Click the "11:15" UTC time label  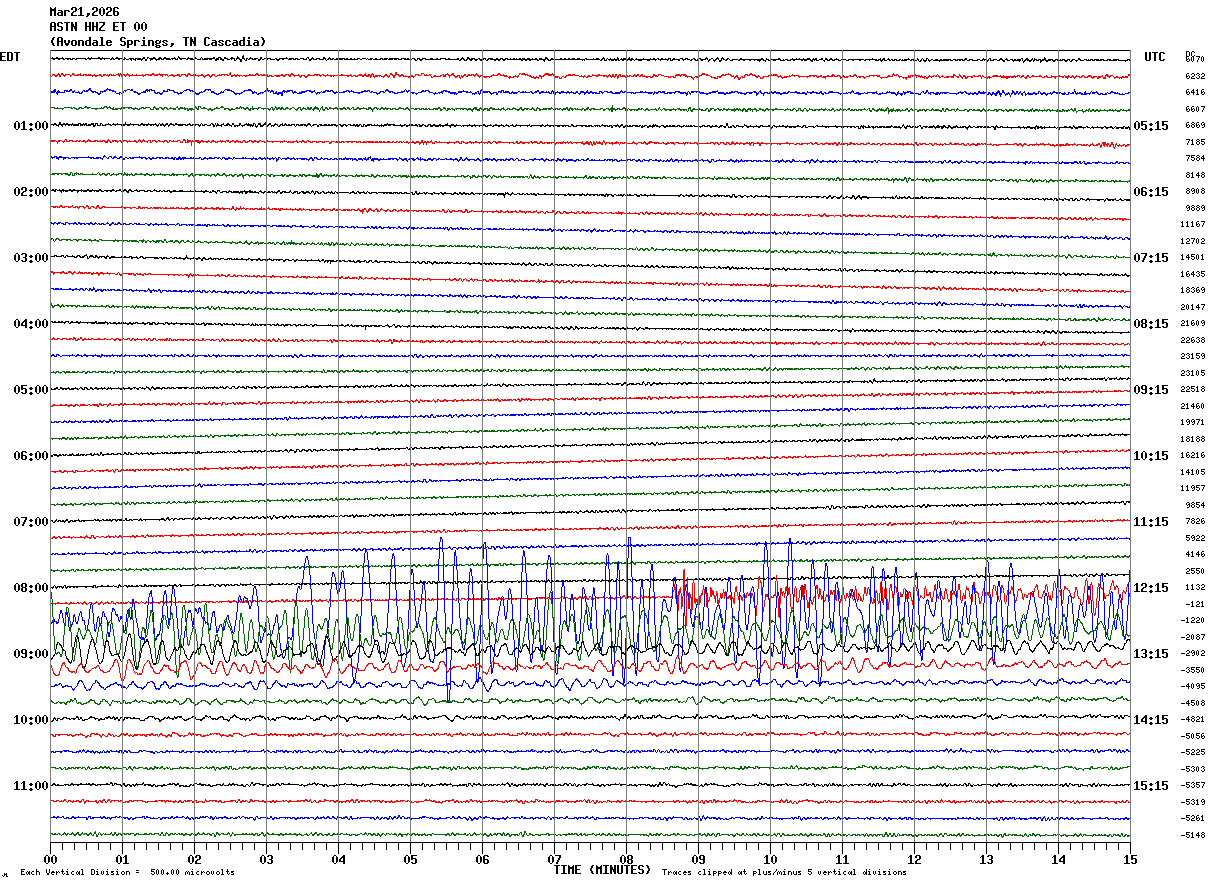[1151, 522]
